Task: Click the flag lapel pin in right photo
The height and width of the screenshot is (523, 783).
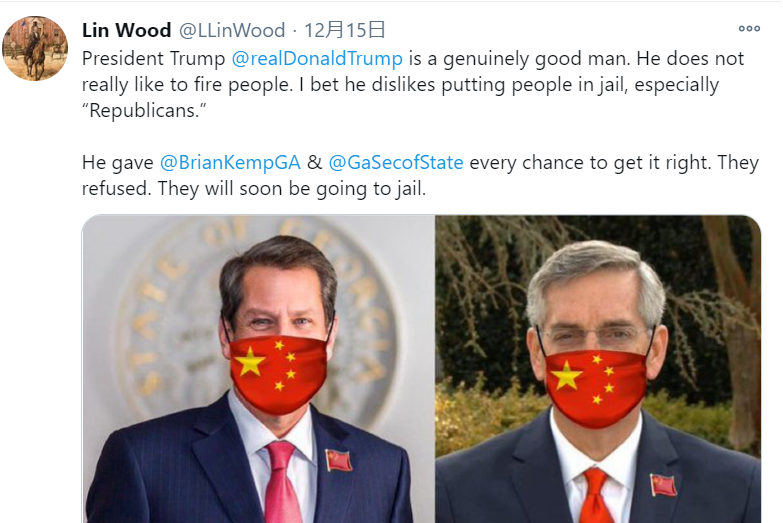Action: 663,485
